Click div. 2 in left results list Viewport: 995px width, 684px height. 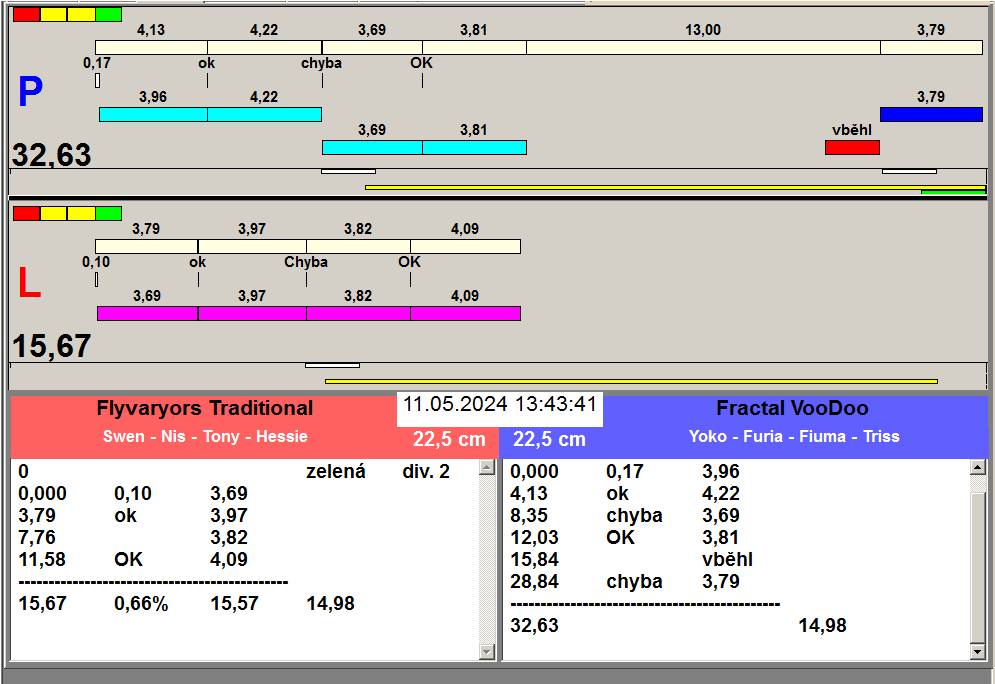(426, 471)
